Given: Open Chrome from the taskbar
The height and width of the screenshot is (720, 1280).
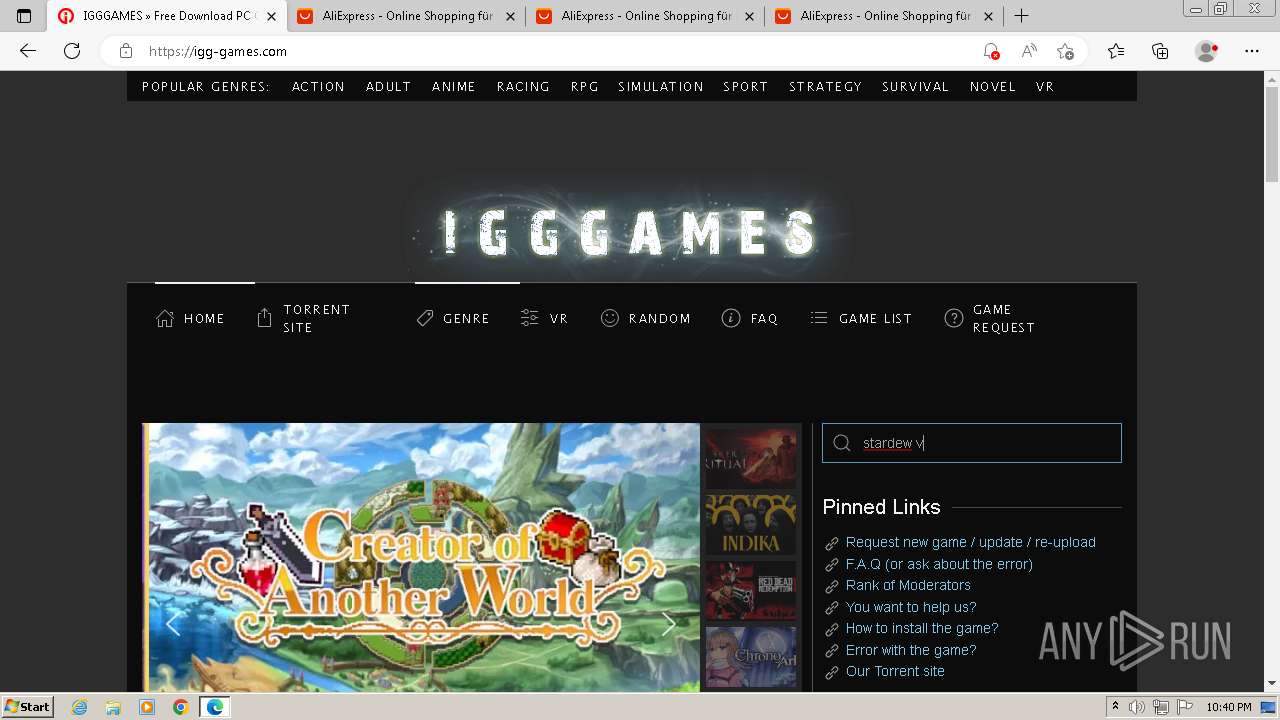Looking at the screenshot, I should [x=180, y=707].
